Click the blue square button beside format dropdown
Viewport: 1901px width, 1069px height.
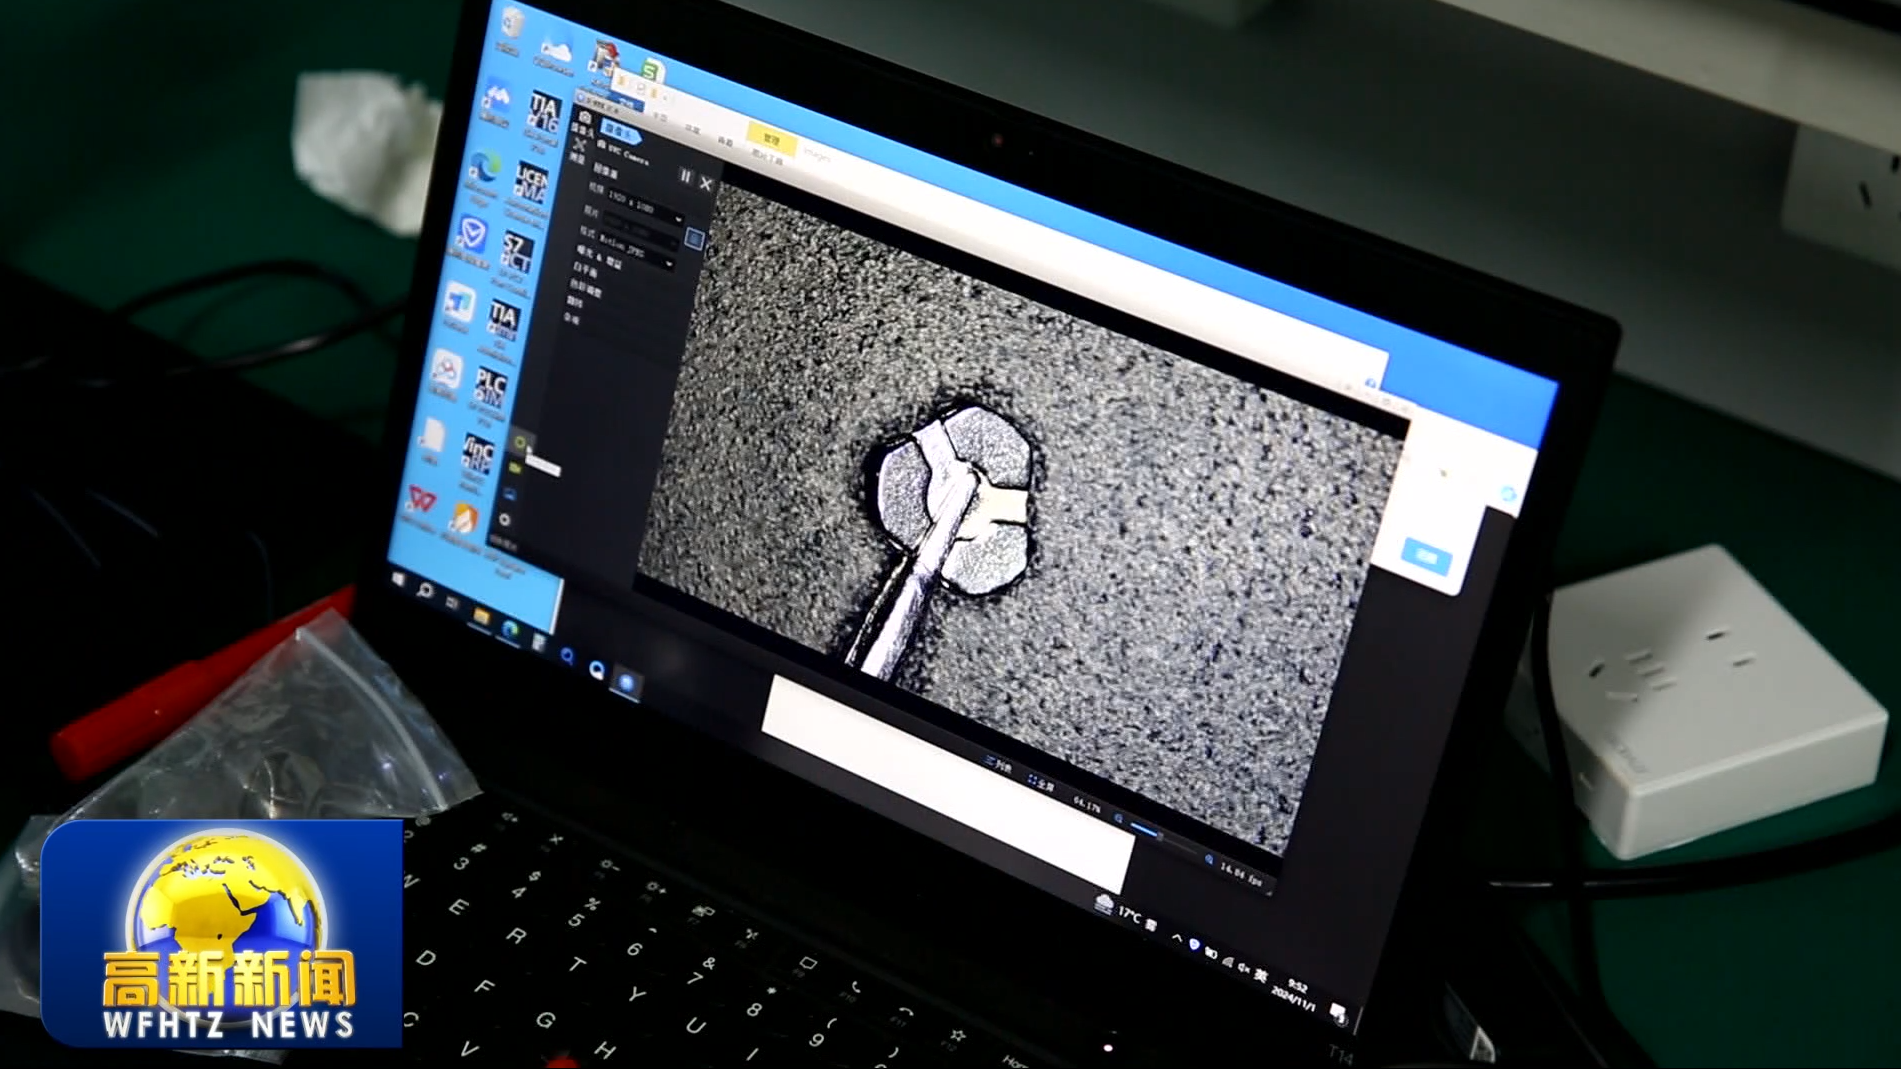[694, 238]
